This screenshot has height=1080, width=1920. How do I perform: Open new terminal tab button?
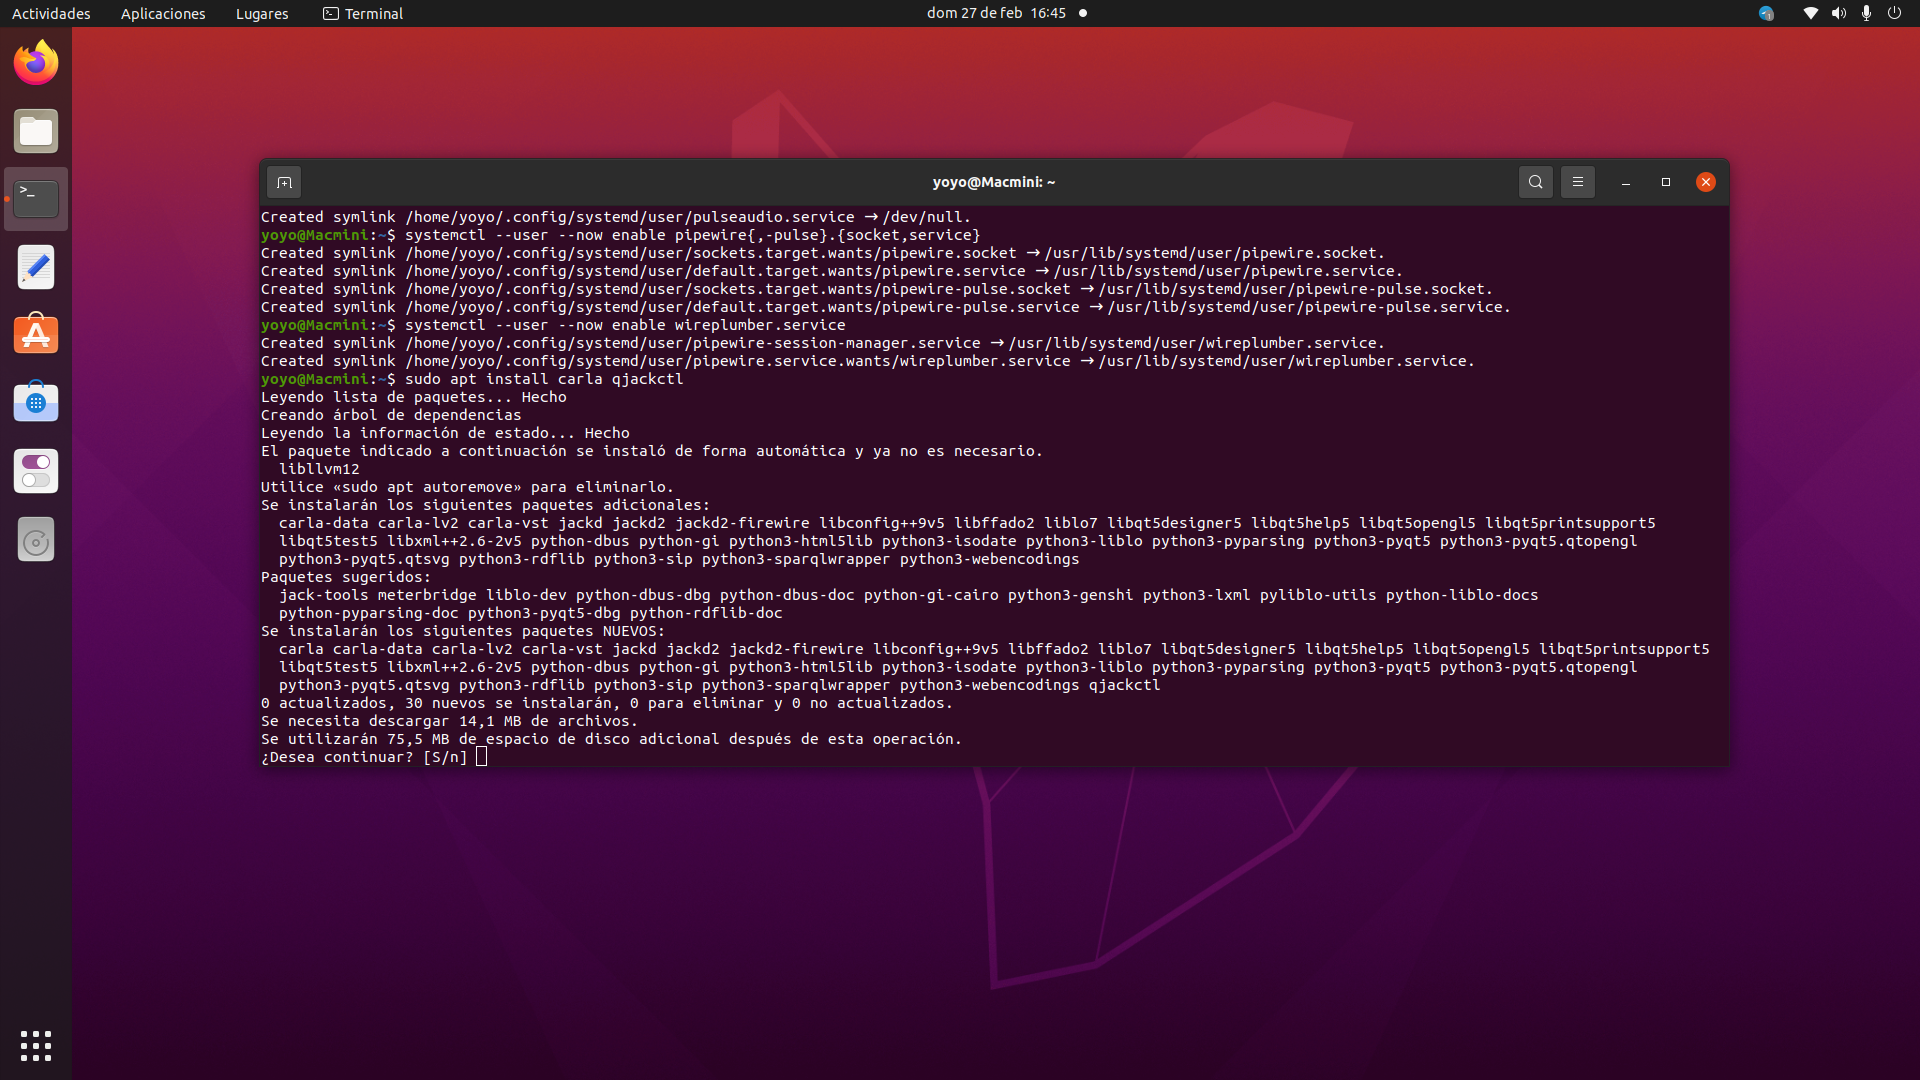coord(284,182)
